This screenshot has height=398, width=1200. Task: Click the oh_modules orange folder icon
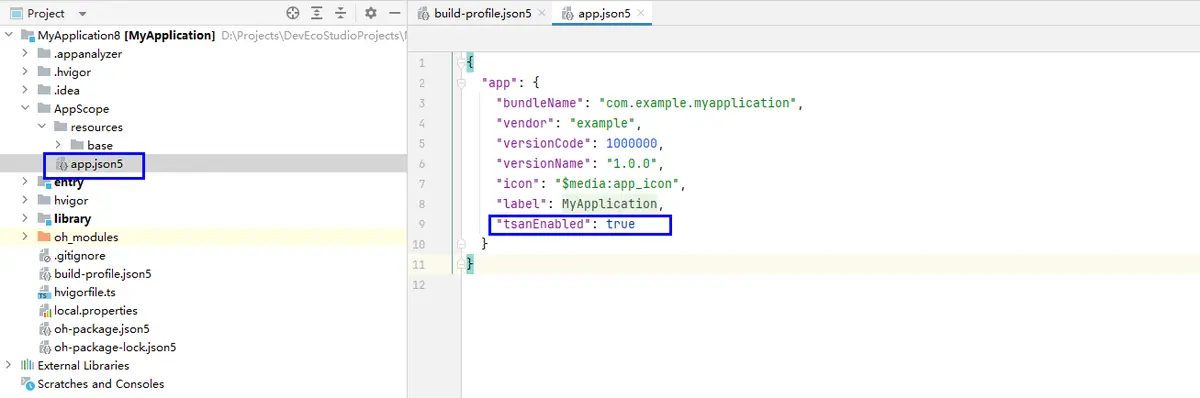[43, 237]
